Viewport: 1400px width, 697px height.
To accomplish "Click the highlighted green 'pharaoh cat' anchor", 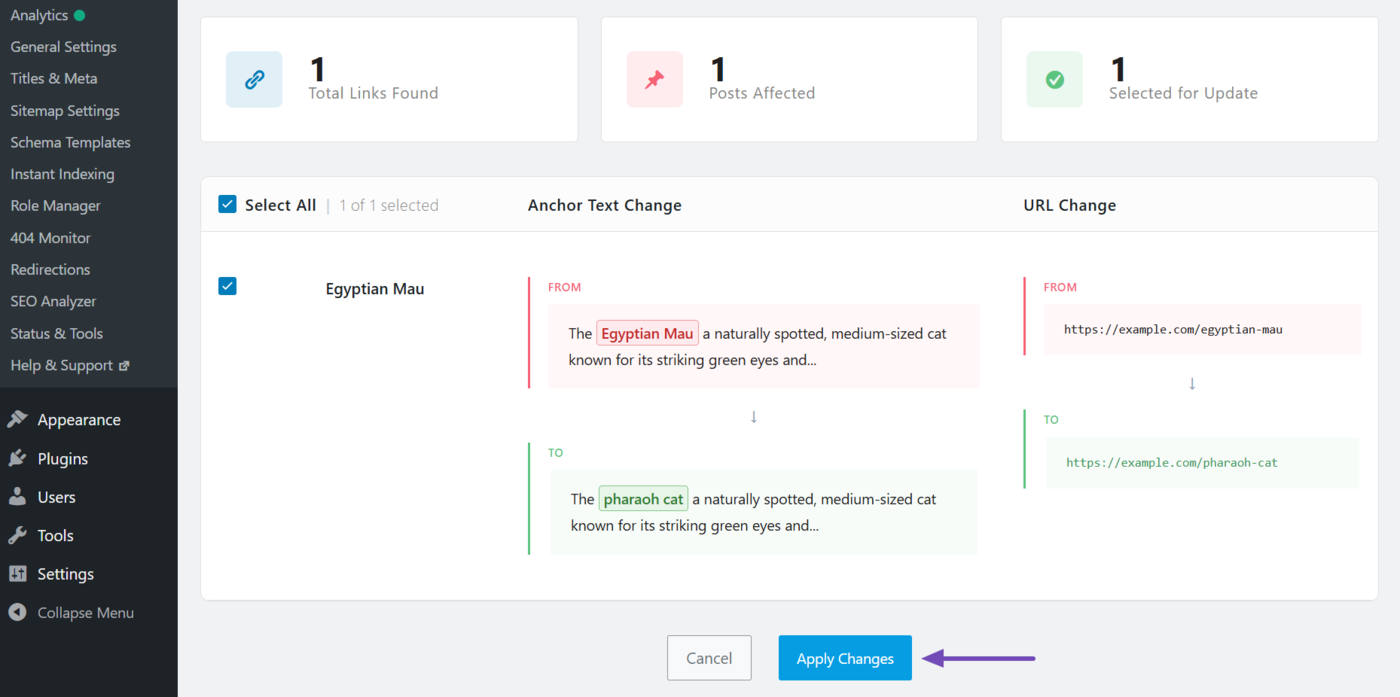I will [x=643, y=498].
